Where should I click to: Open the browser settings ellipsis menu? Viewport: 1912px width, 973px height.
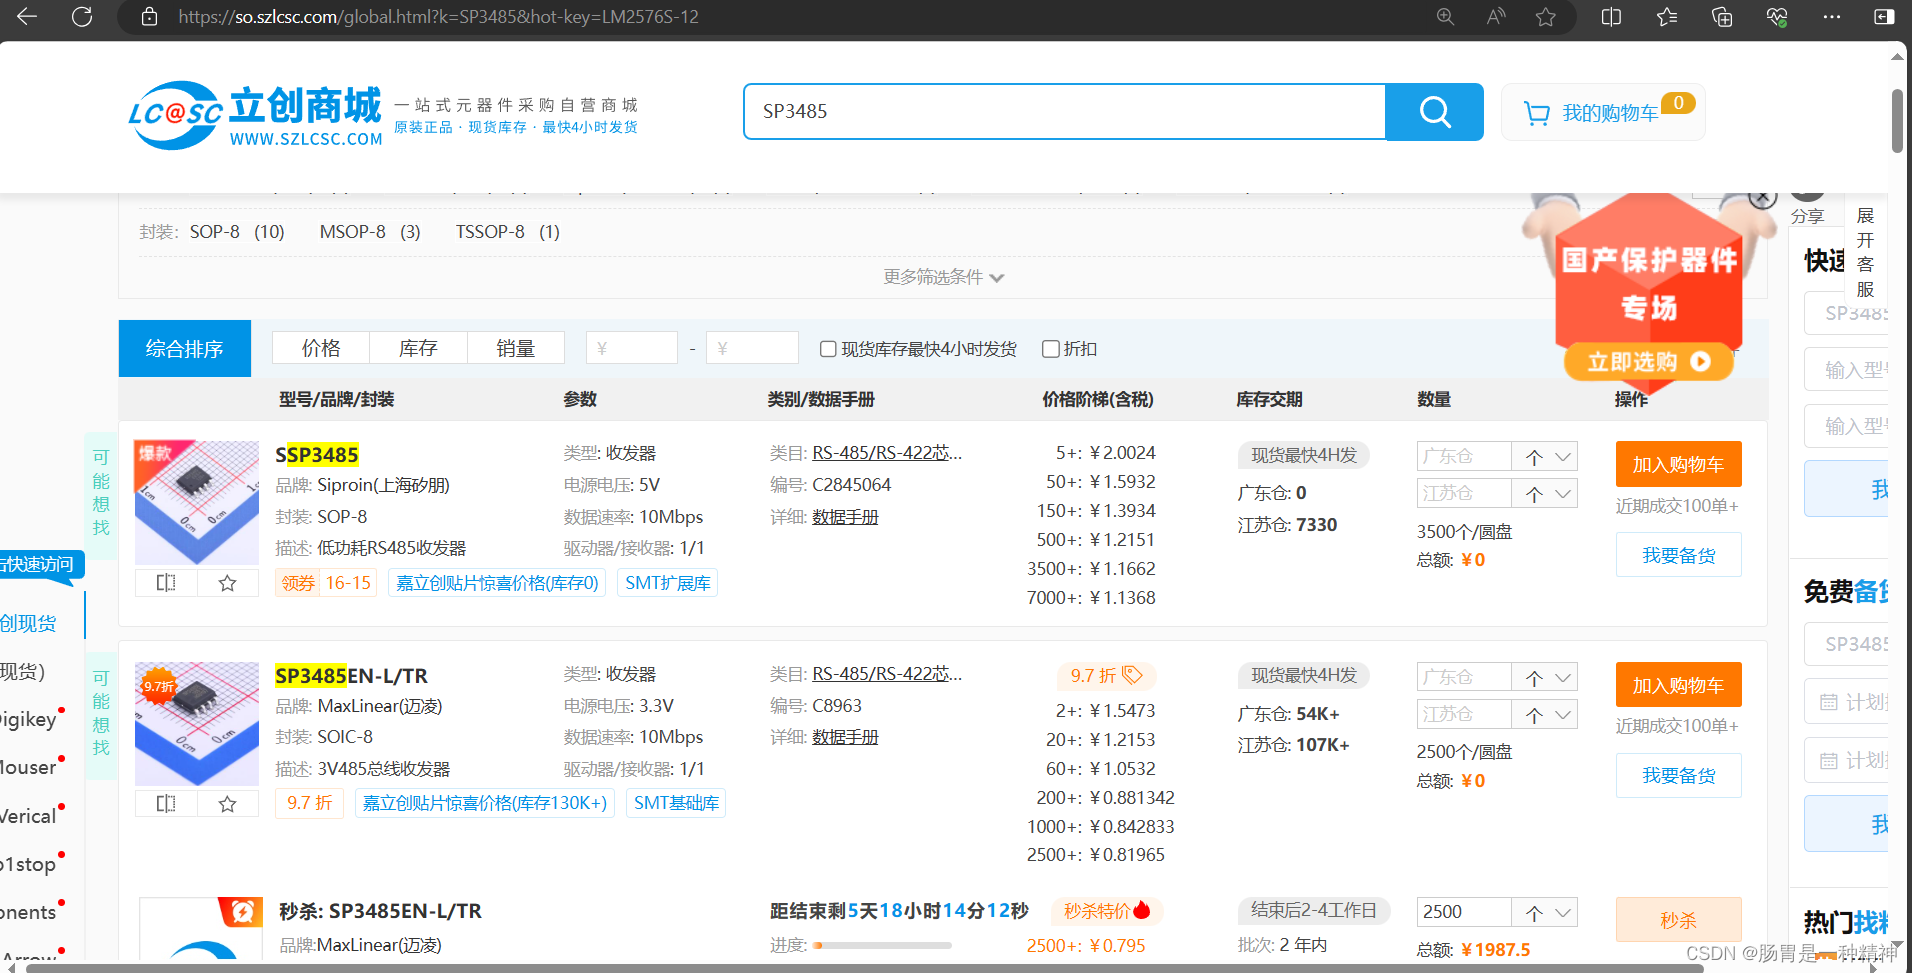click(x=1832, y=16)
